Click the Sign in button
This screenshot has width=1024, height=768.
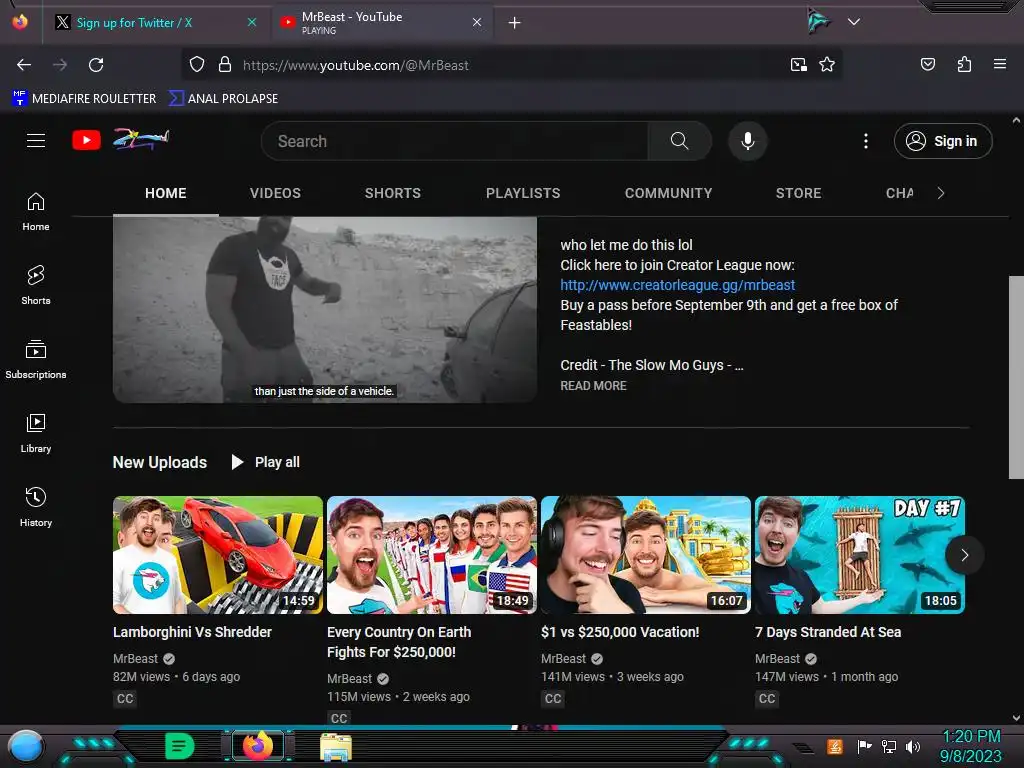click(x=943, y=141)
